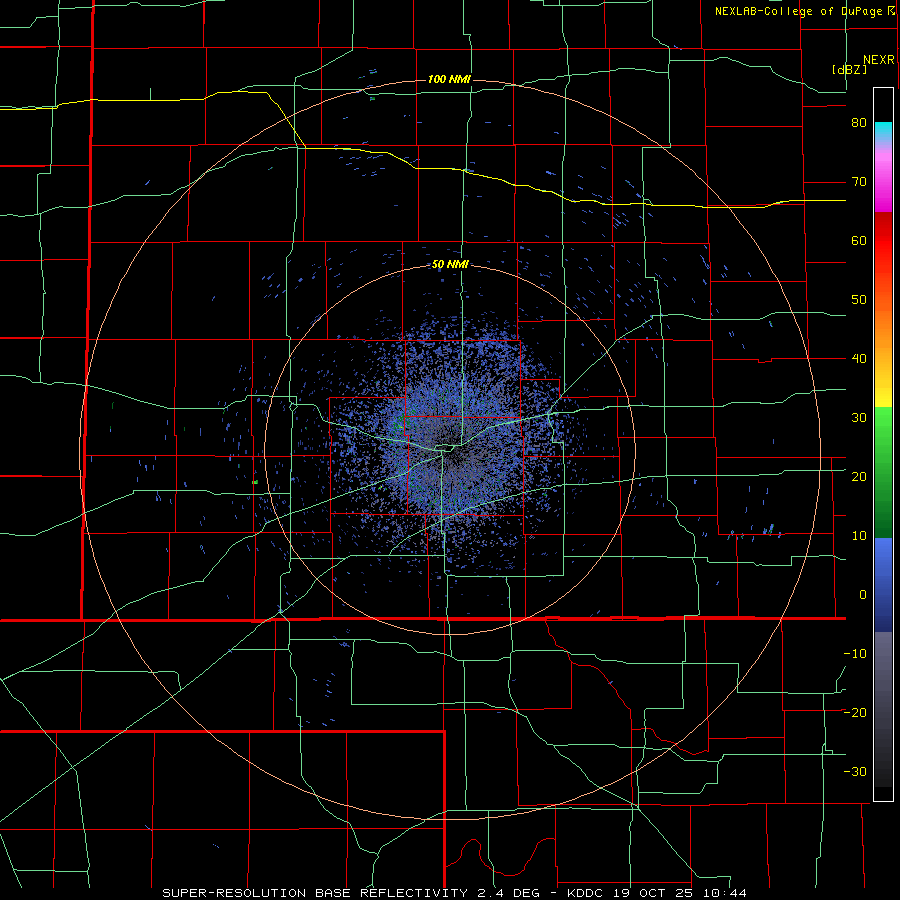Click the small green echo west of radar

[255, 482]
